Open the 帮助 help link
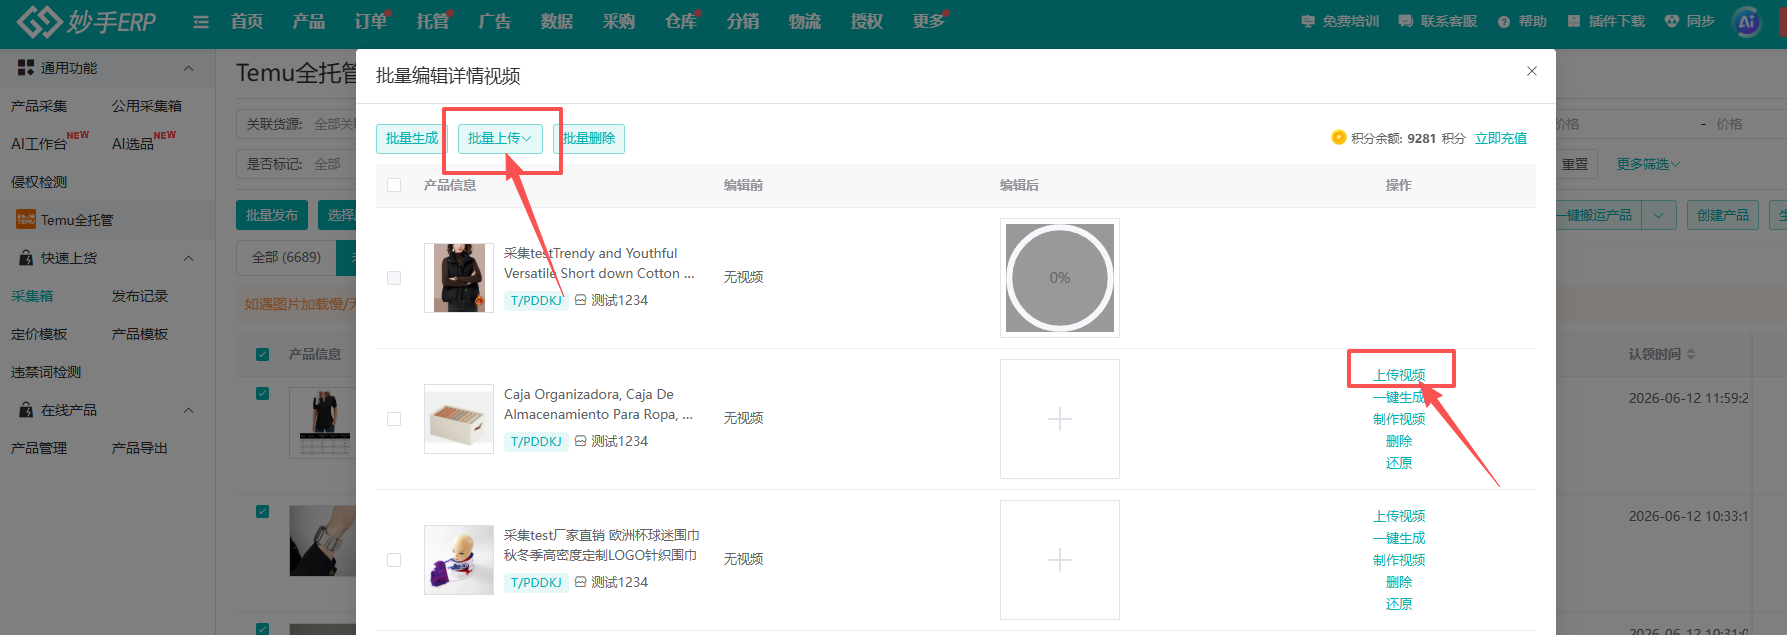The image size is (1787, 635). [1522, 21]
